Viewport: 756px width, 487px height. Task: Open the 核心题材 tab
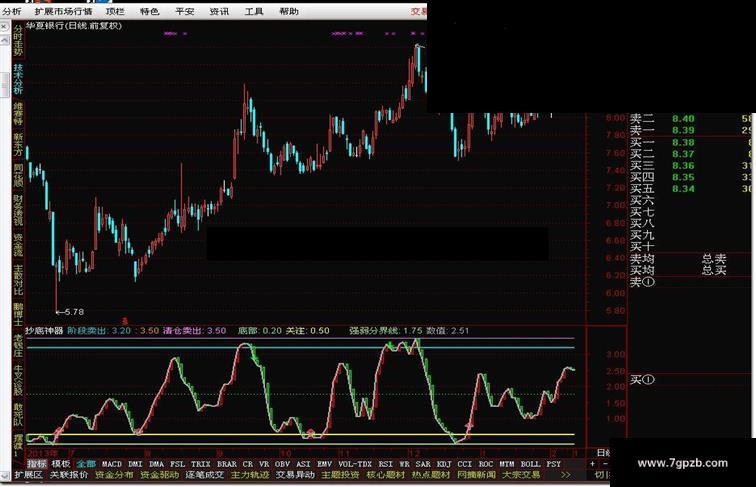pyautogui.click(x=386, y=475)
